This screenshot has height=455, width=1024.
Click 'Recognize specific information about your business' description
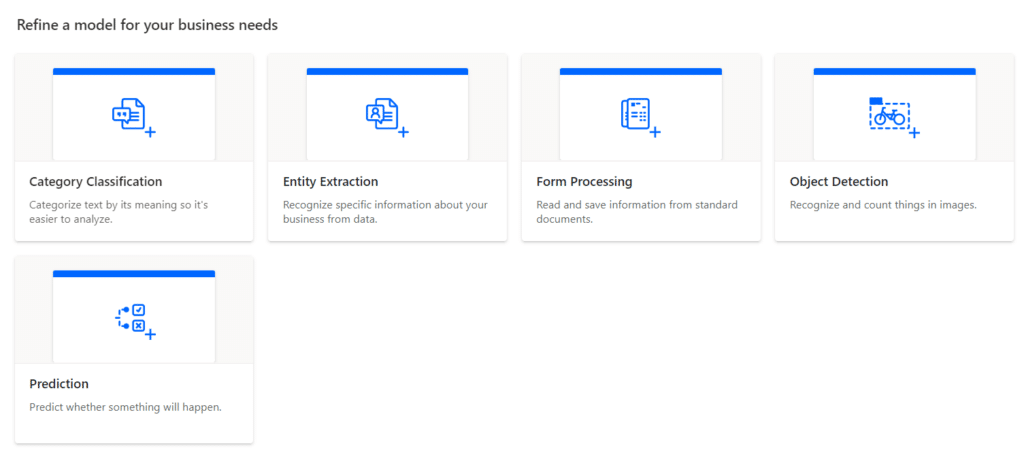pos(385,212)
